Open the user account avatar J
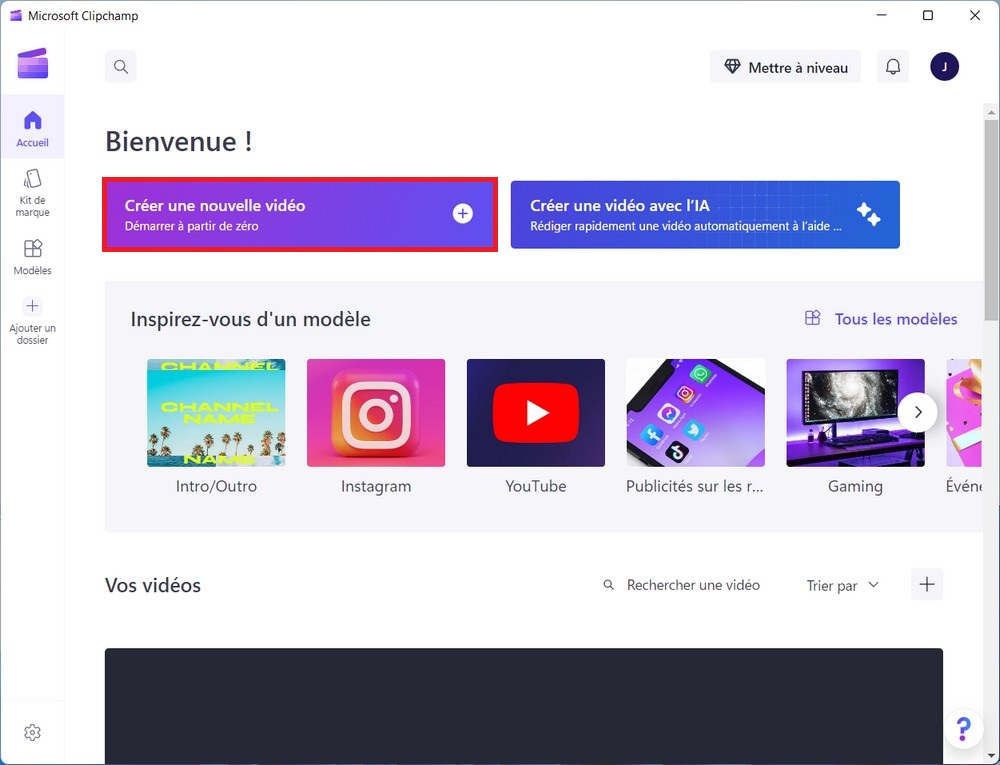1000x765 pixels. click(944, 66)
